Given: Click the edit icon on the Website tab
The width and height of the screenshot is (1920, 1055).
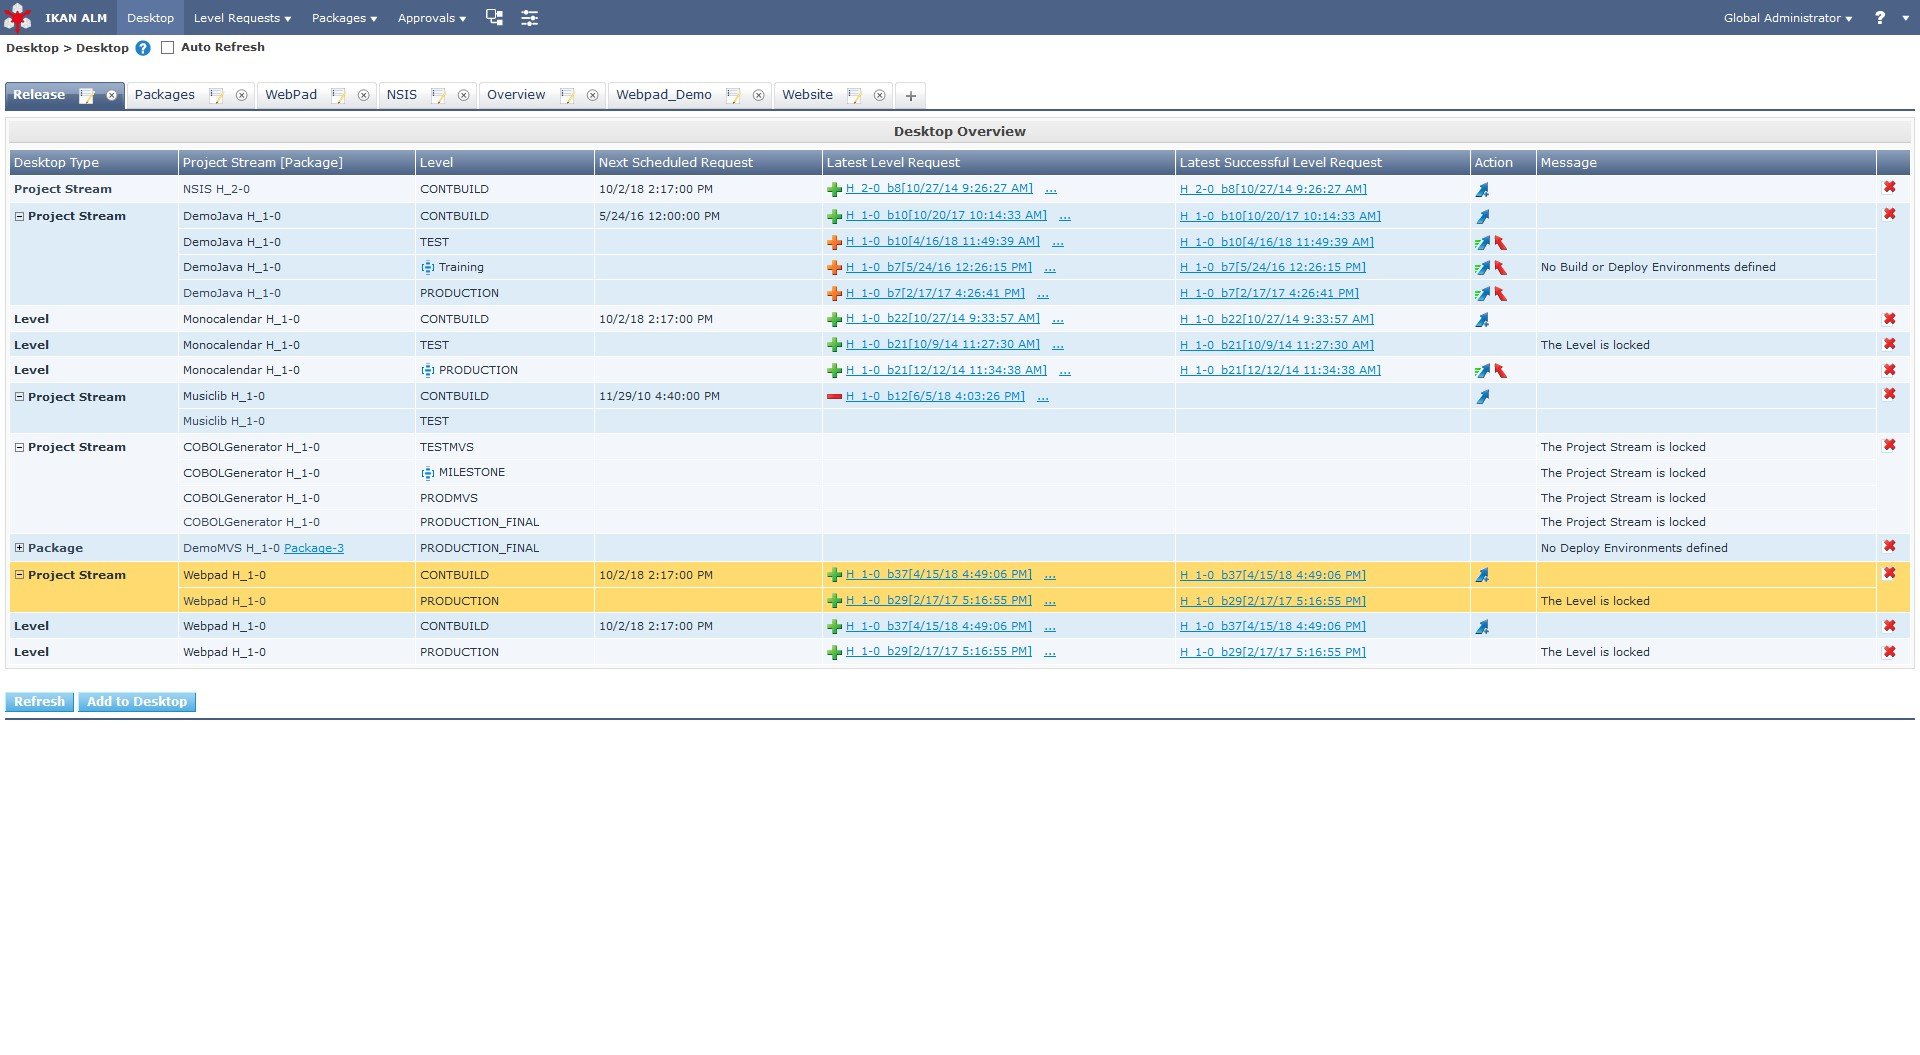Looking at the screenshot, I should pos(854,96).
